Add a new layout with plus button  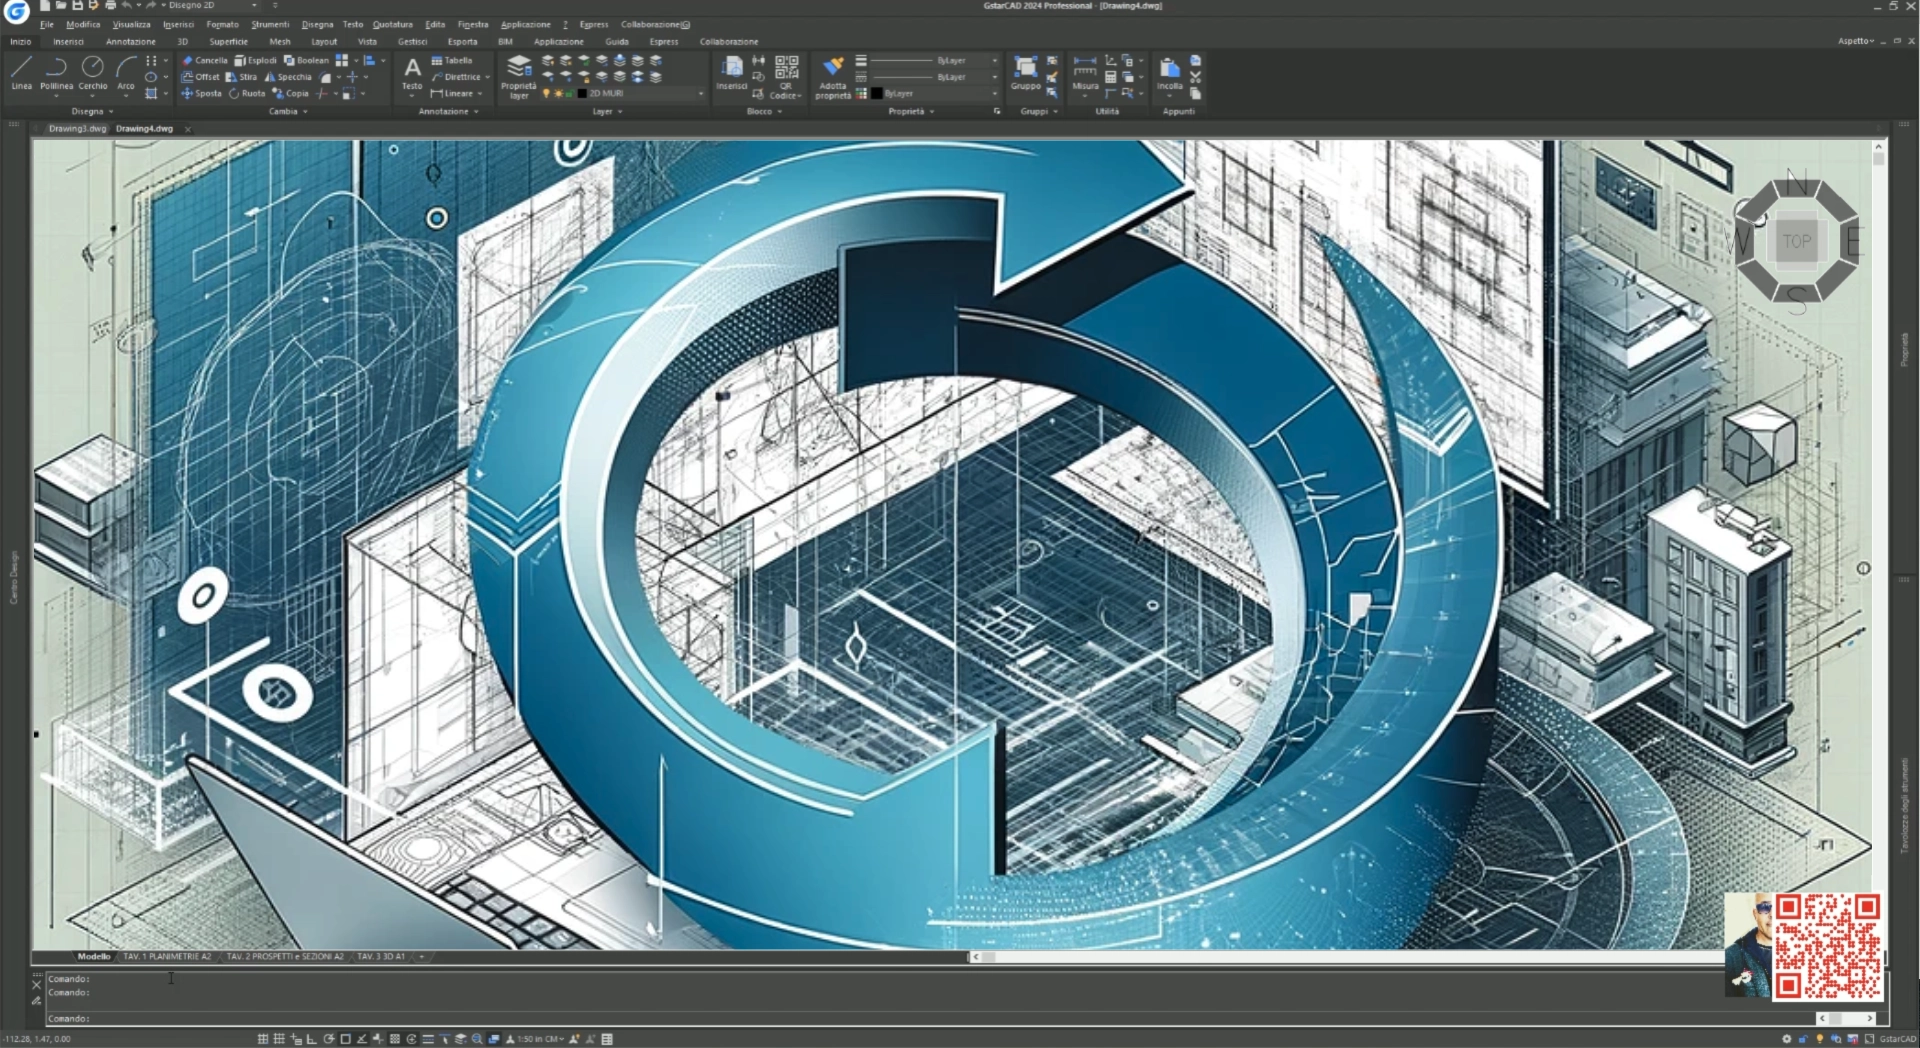[x=421, y=957]
